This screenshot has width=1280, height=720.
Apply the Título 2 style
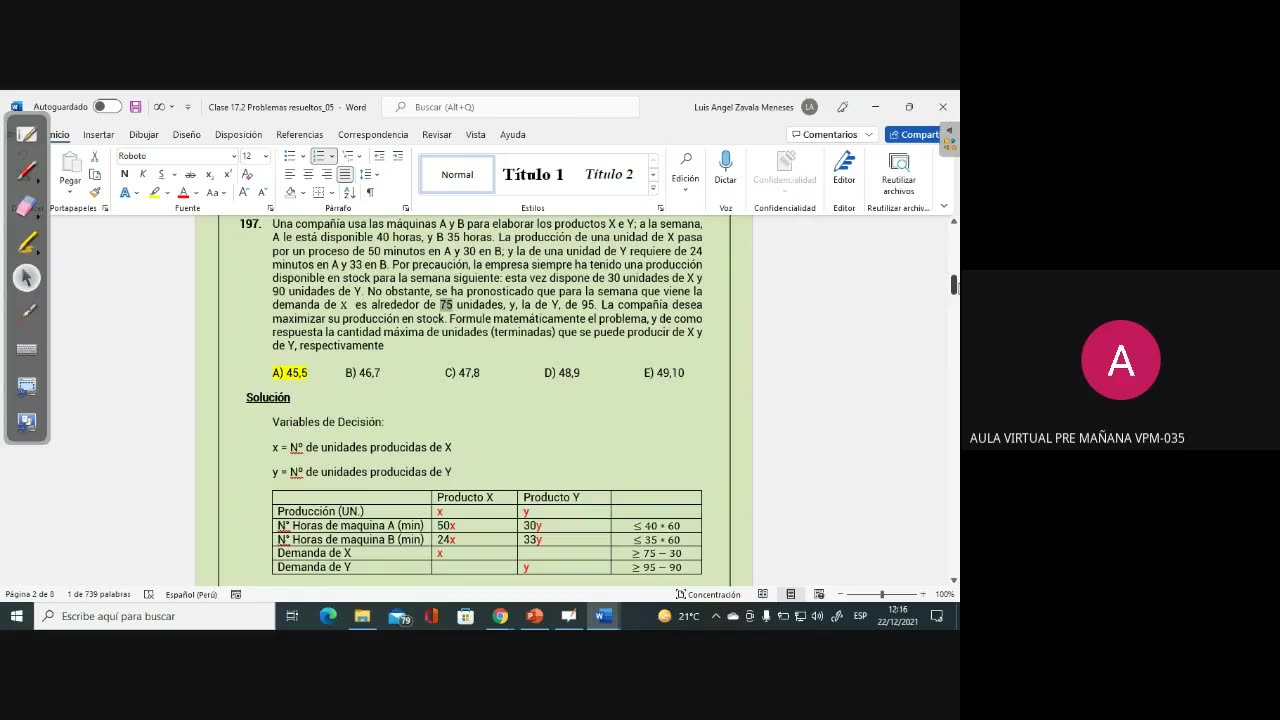609,174
